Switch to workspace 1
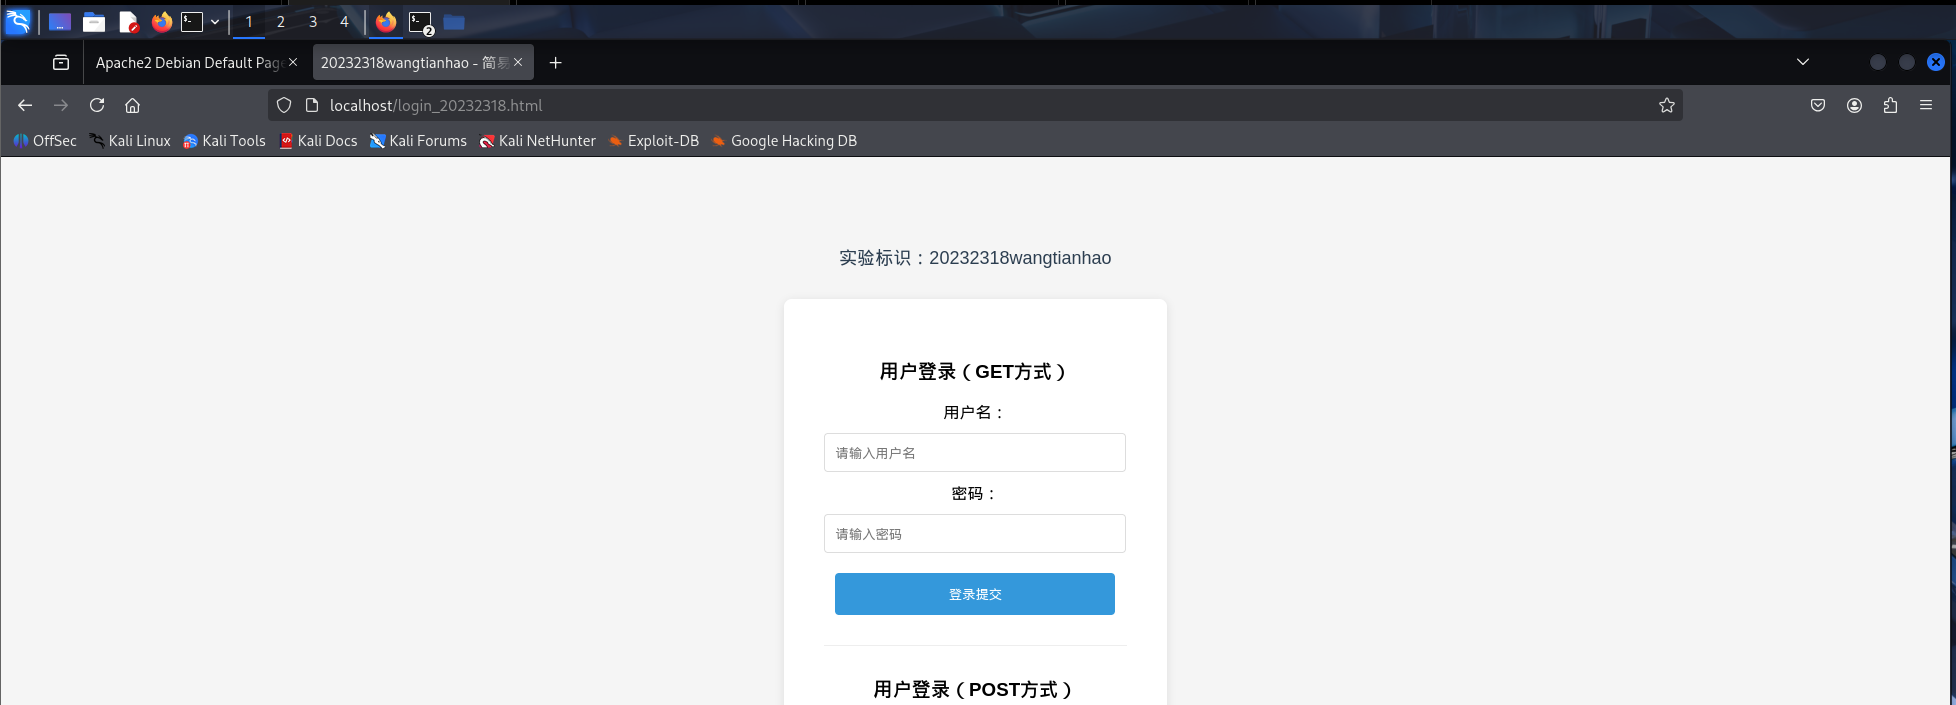1956x705 pixels. pyautogui.click(x=249, y=21)
